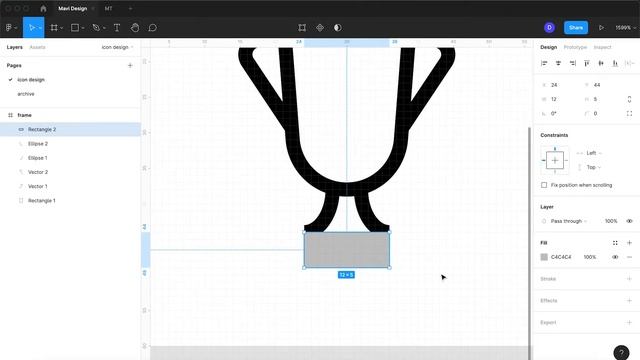This screenshot has height=360, width=640.
Task: Select the Pen tool
Action: [96, 28]
